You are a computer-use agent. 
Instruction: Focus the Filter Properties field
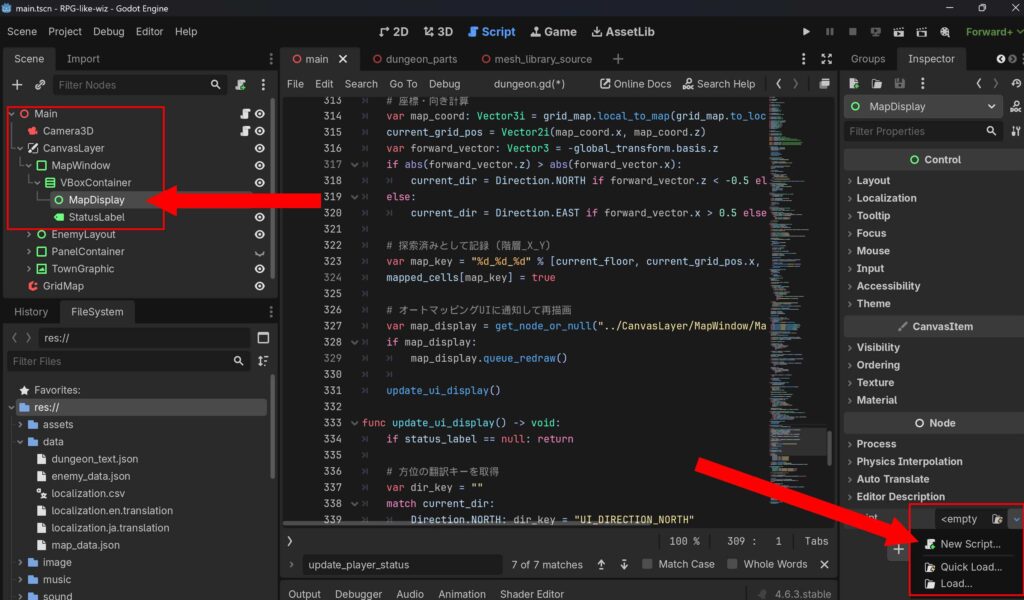point(923,131)
